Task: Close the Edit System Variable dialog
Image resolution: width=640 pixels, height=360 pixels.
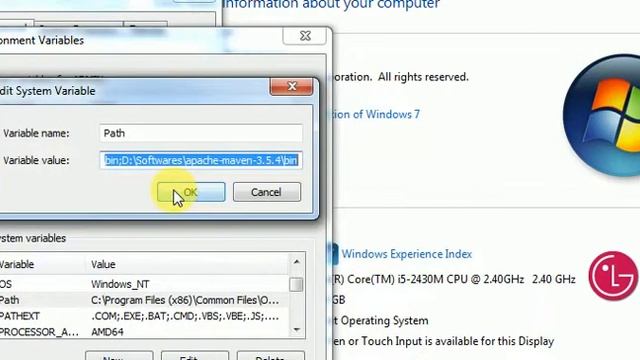Action: coord(291,86)
